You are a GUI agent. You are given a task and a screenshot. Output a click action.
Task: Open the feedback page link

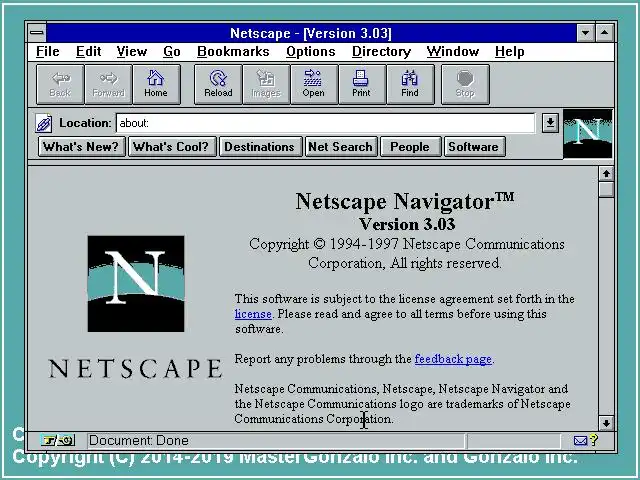[x=453, y=359]
